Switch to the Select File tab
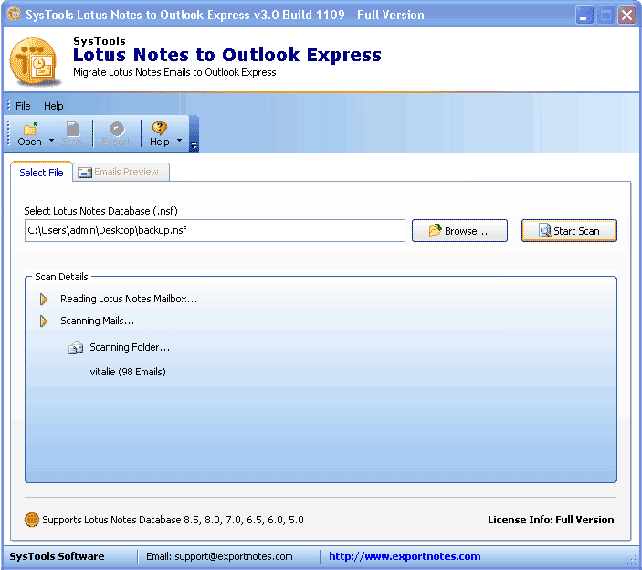This screenshot has width=642, height=570. (x=41, y=172)
